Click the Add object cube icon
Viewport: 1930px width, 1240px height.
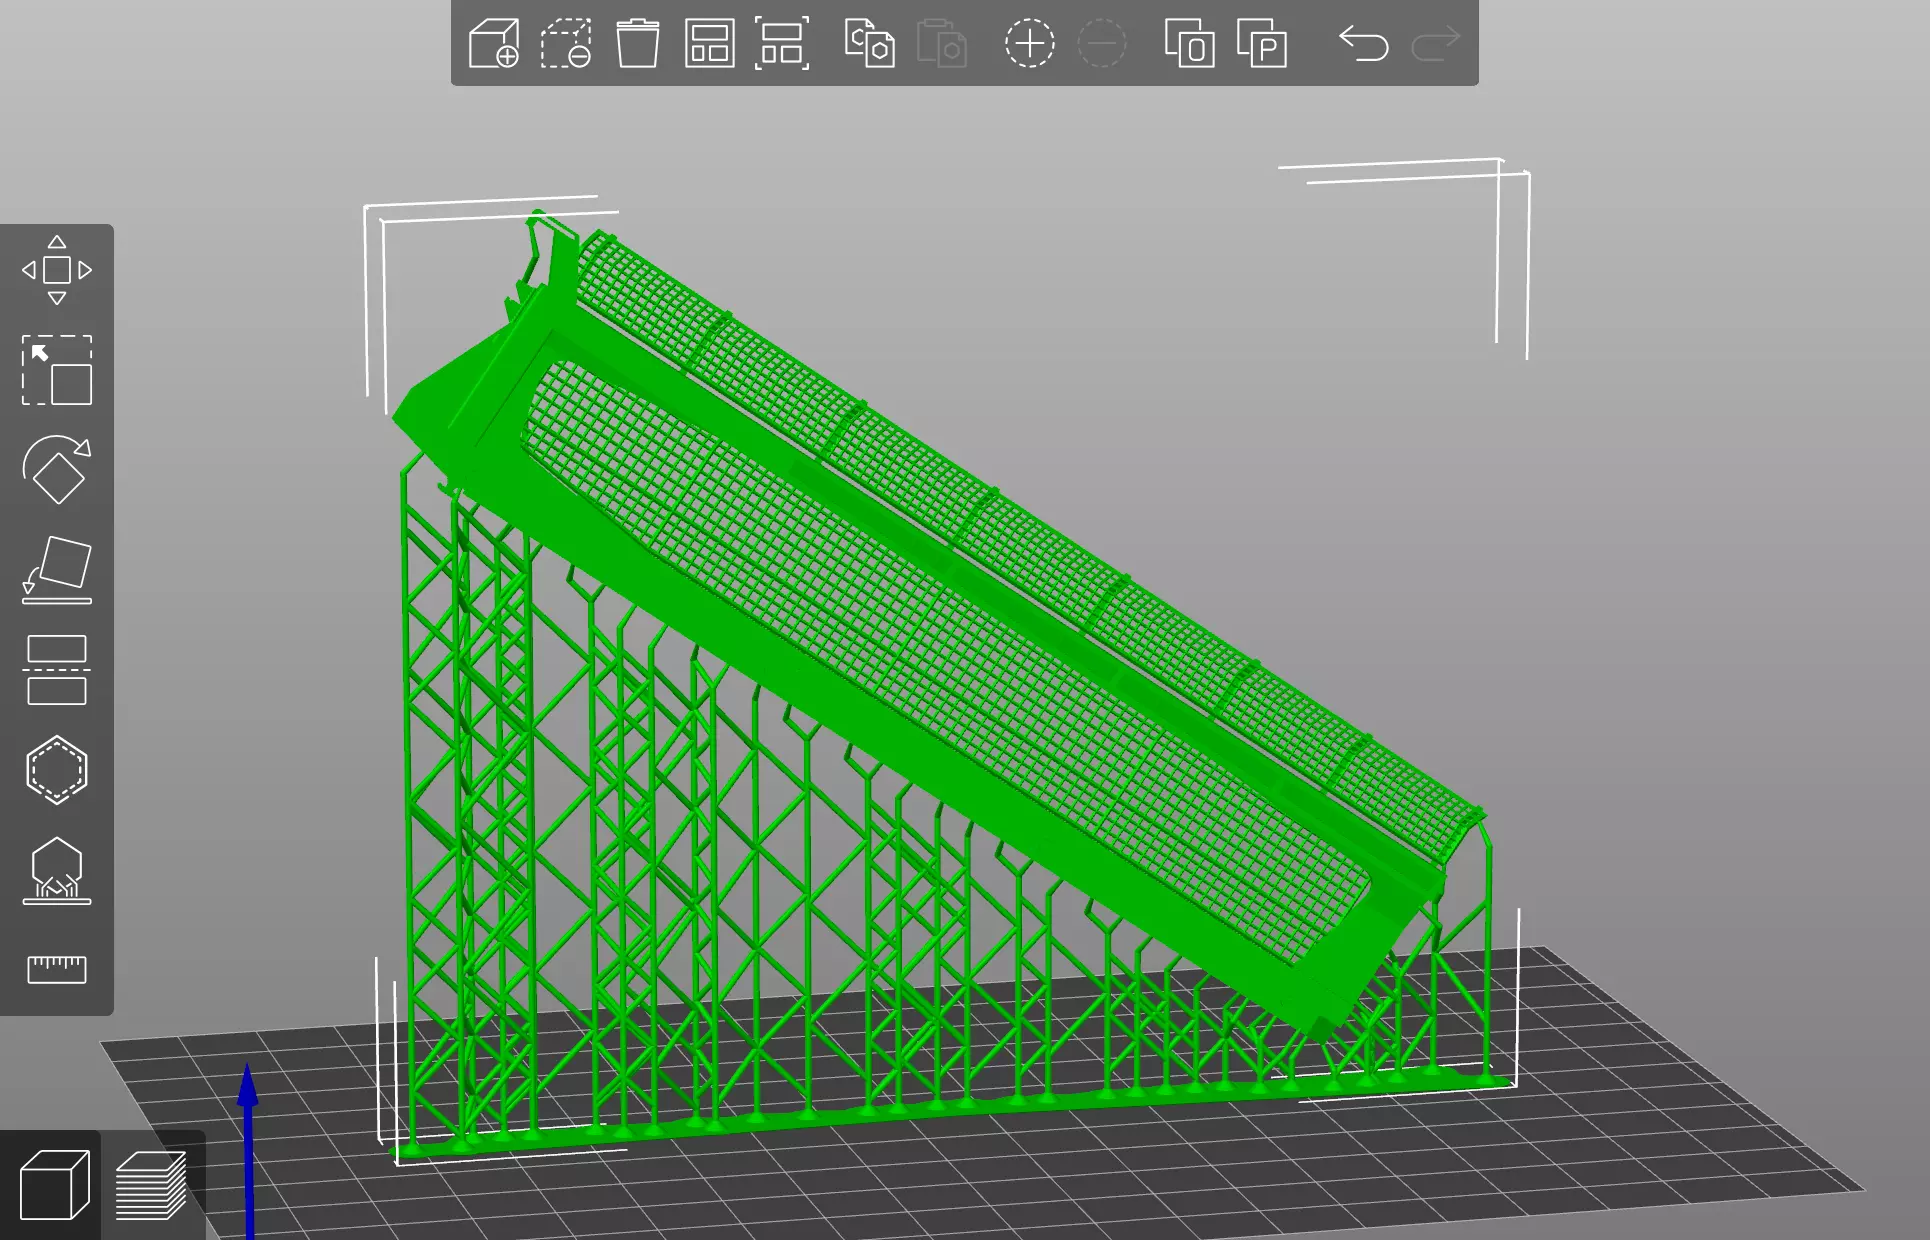pos(494,44)
